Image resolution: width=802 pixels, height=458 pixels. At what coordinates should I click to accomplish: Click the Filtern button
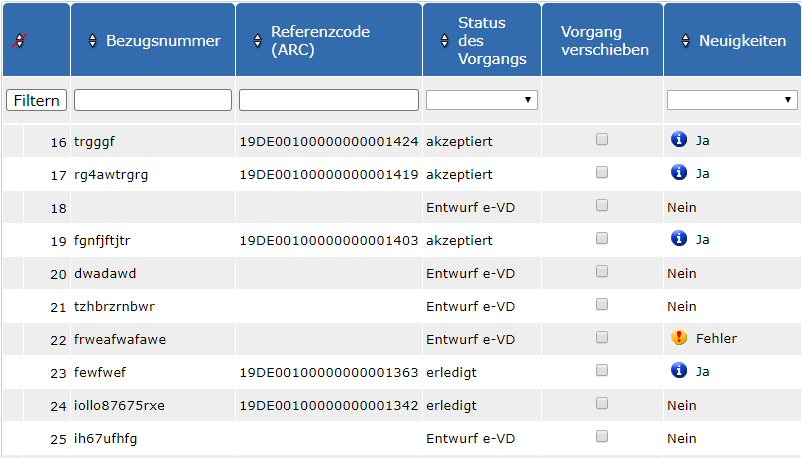[x=36, y=100]
